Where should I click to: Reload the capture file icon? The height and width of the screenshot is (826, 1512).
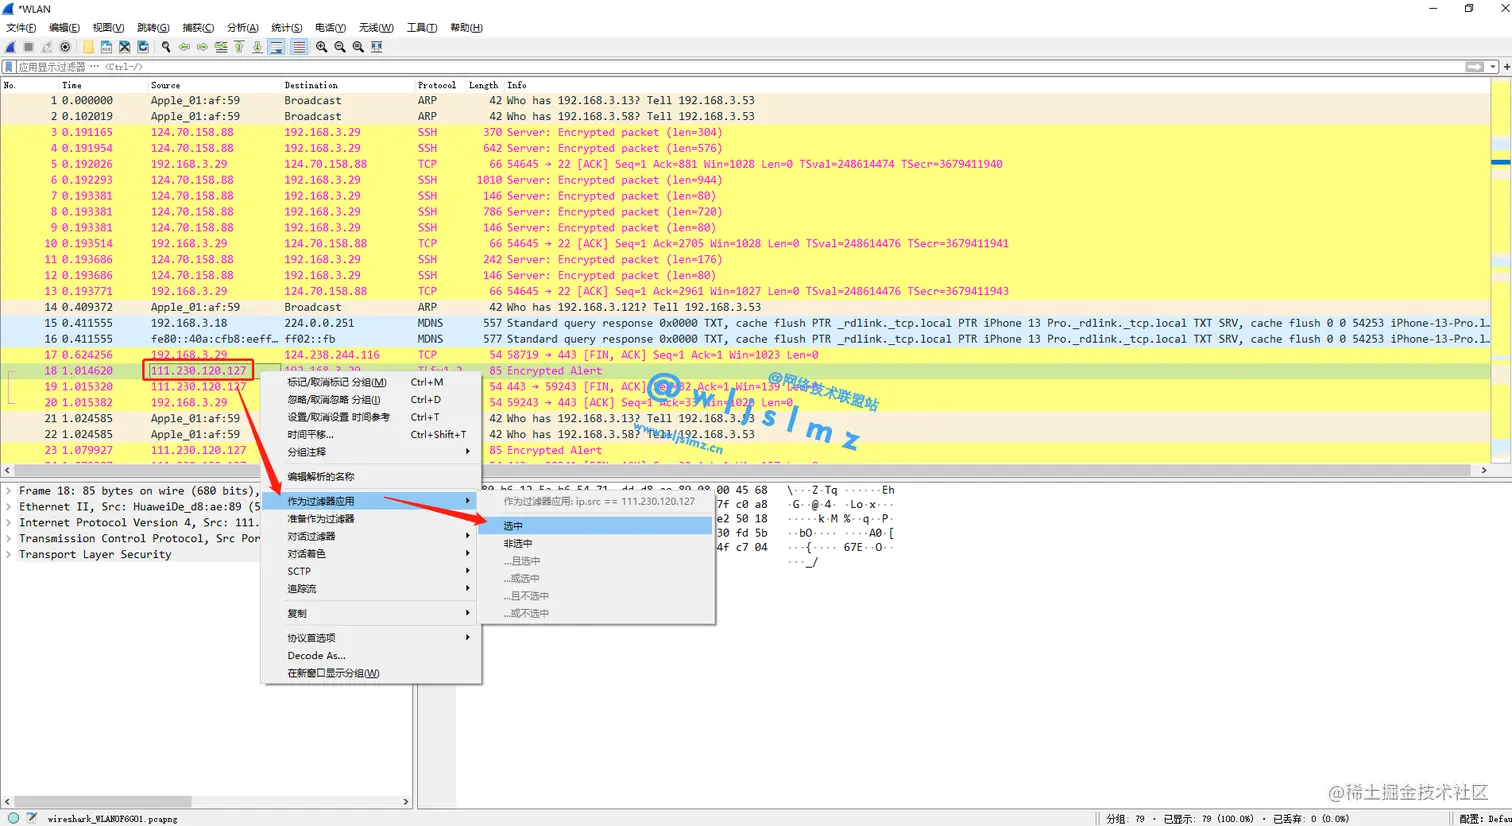[143, 47]
